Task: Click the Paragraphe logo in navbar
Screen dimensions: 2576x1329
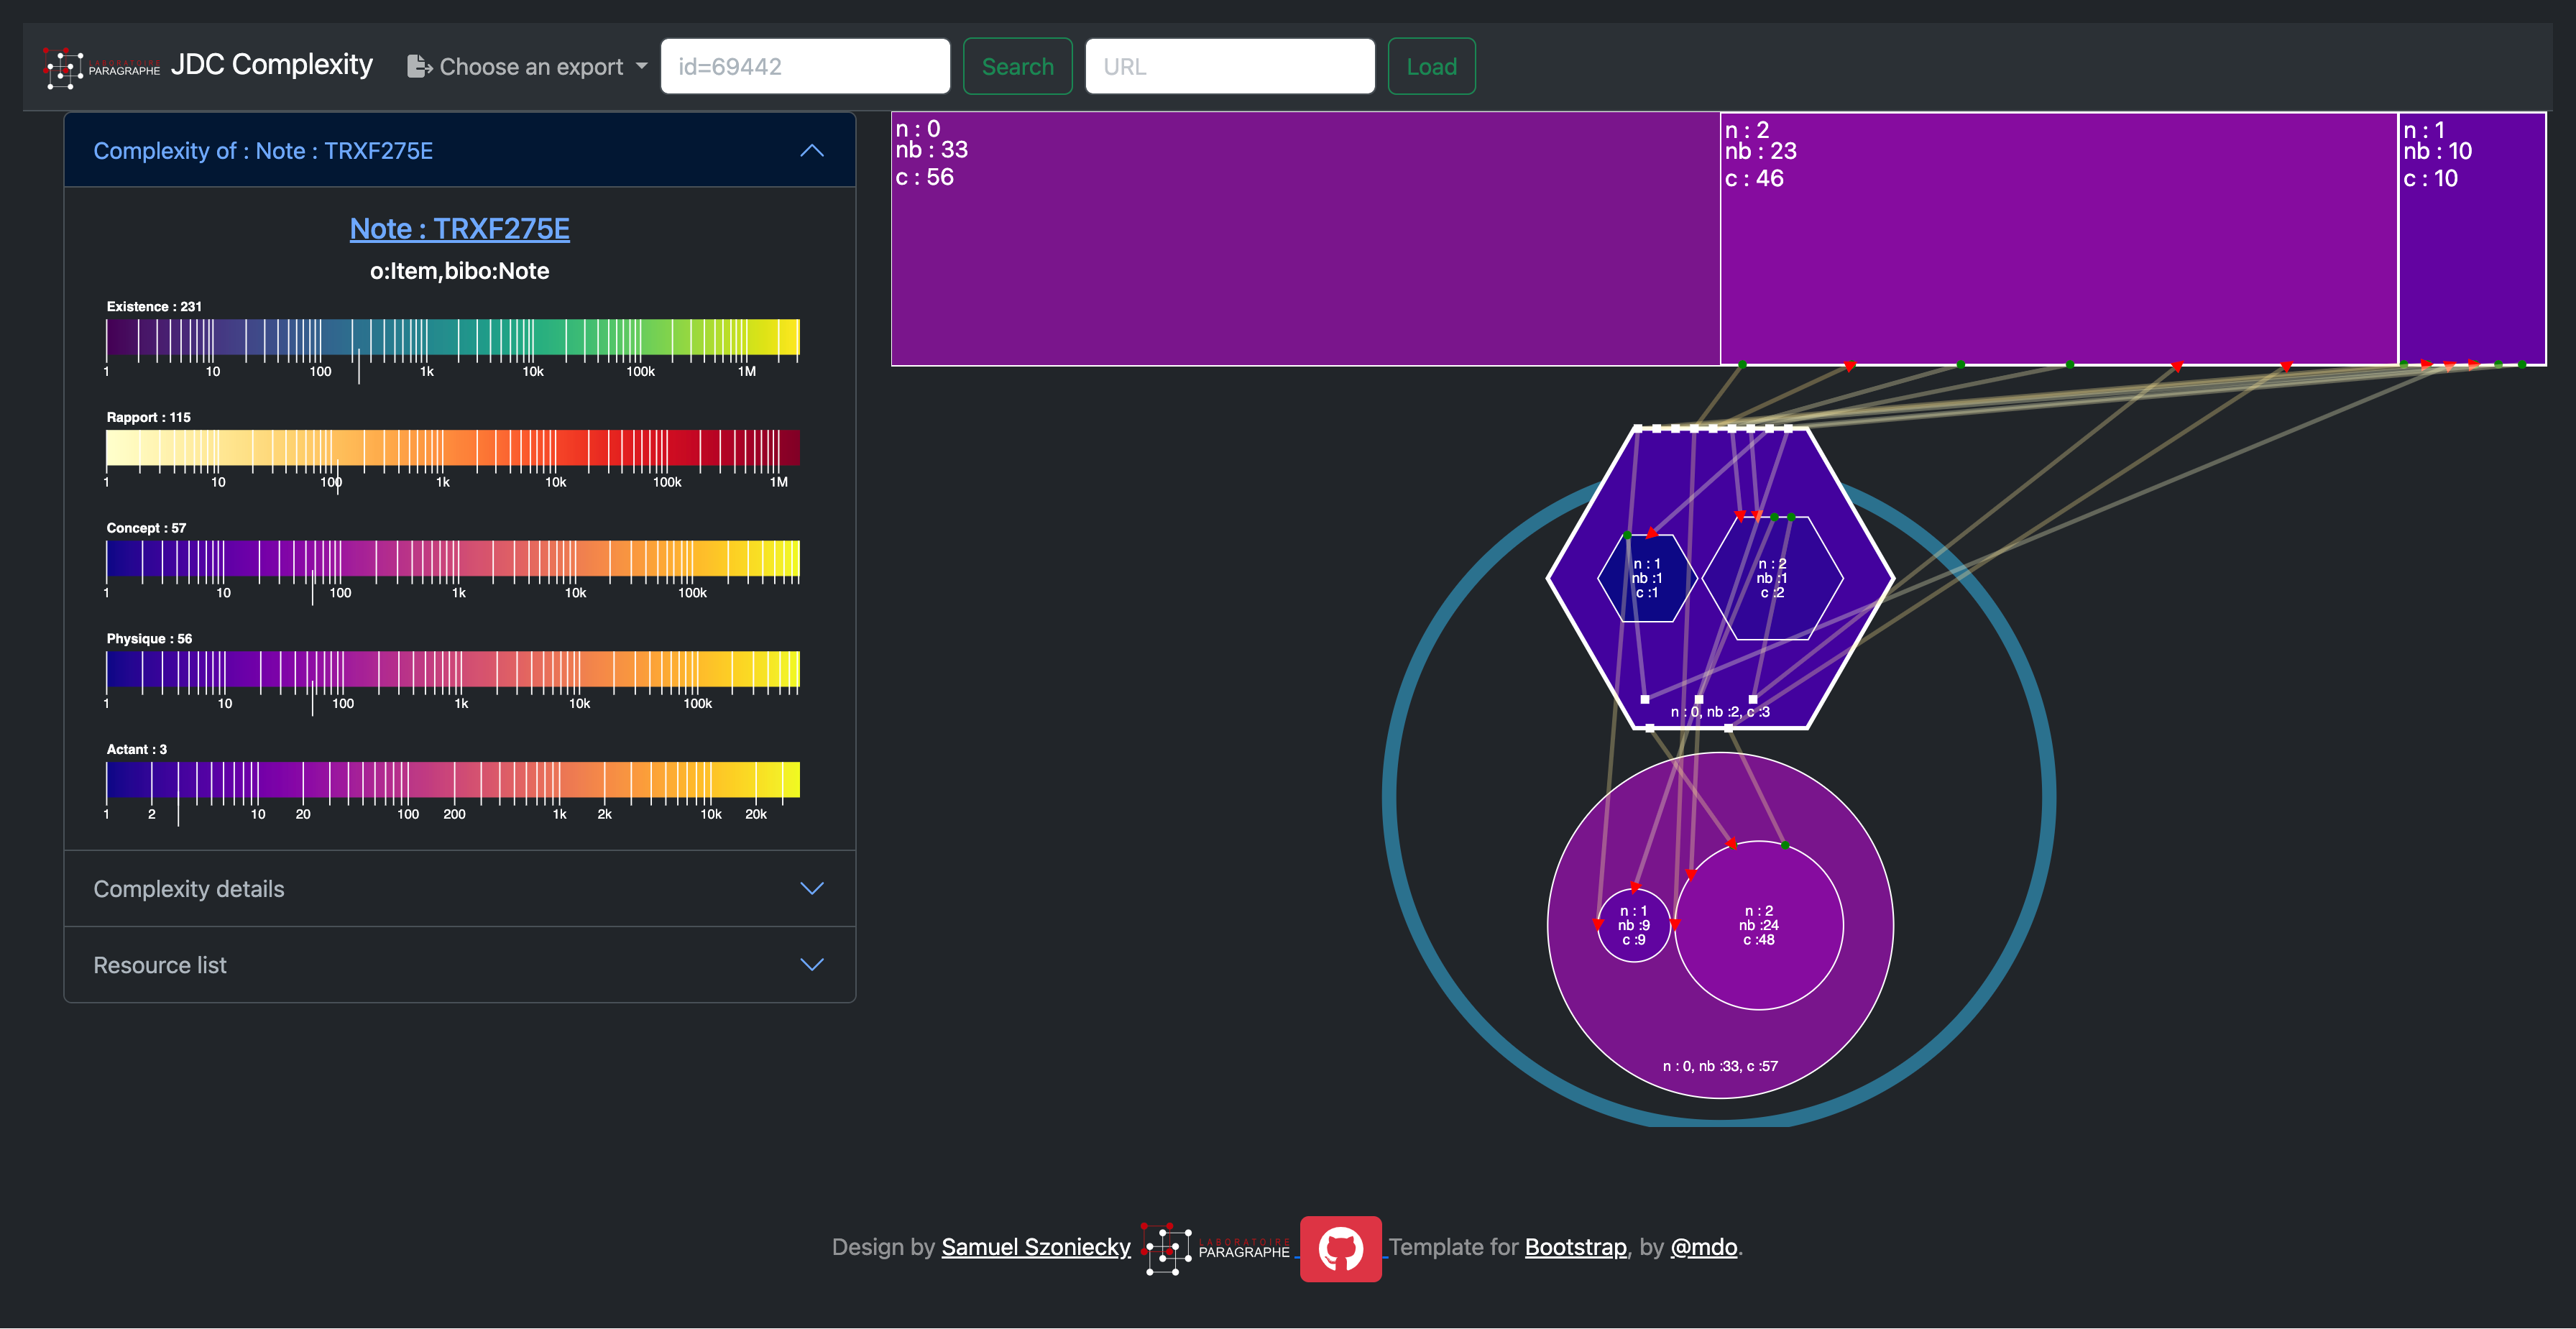Action: point(101,67)
